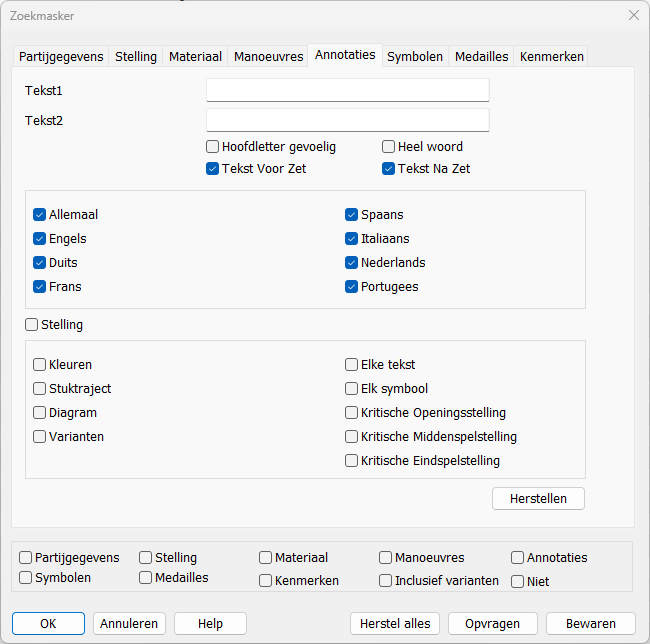Enable bottom Materiaal filter checkbox
The width and height of the screenshot is (650, 644).
click(x=266, y=557)
